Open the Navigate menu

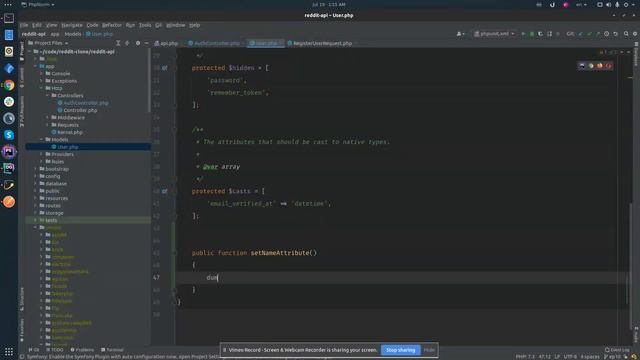tap(72, 25)
